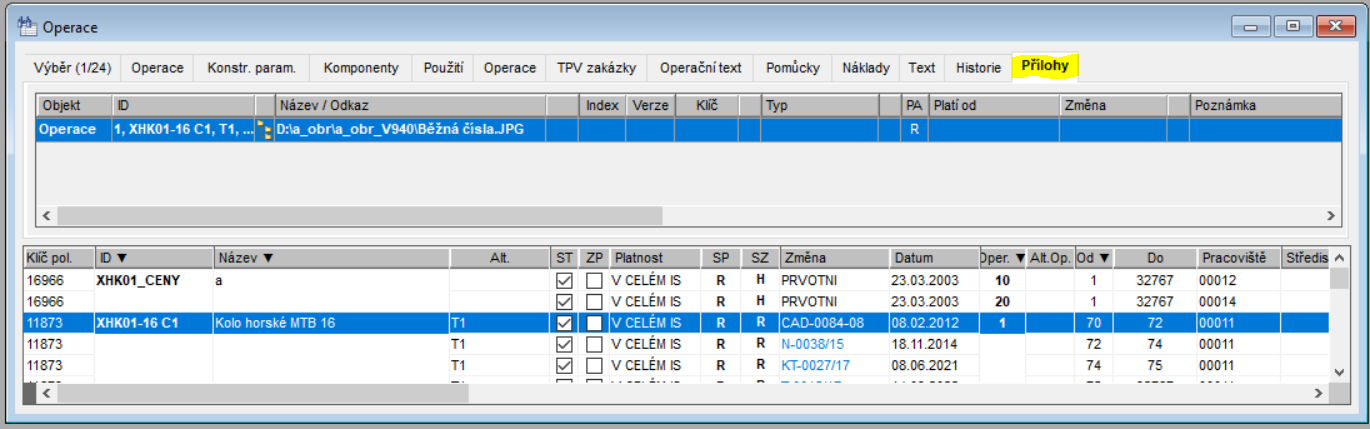Screen dimensions: 1370x429
Task: Click right scroll arrow of the attachments list
Action: coord(1330,216)
